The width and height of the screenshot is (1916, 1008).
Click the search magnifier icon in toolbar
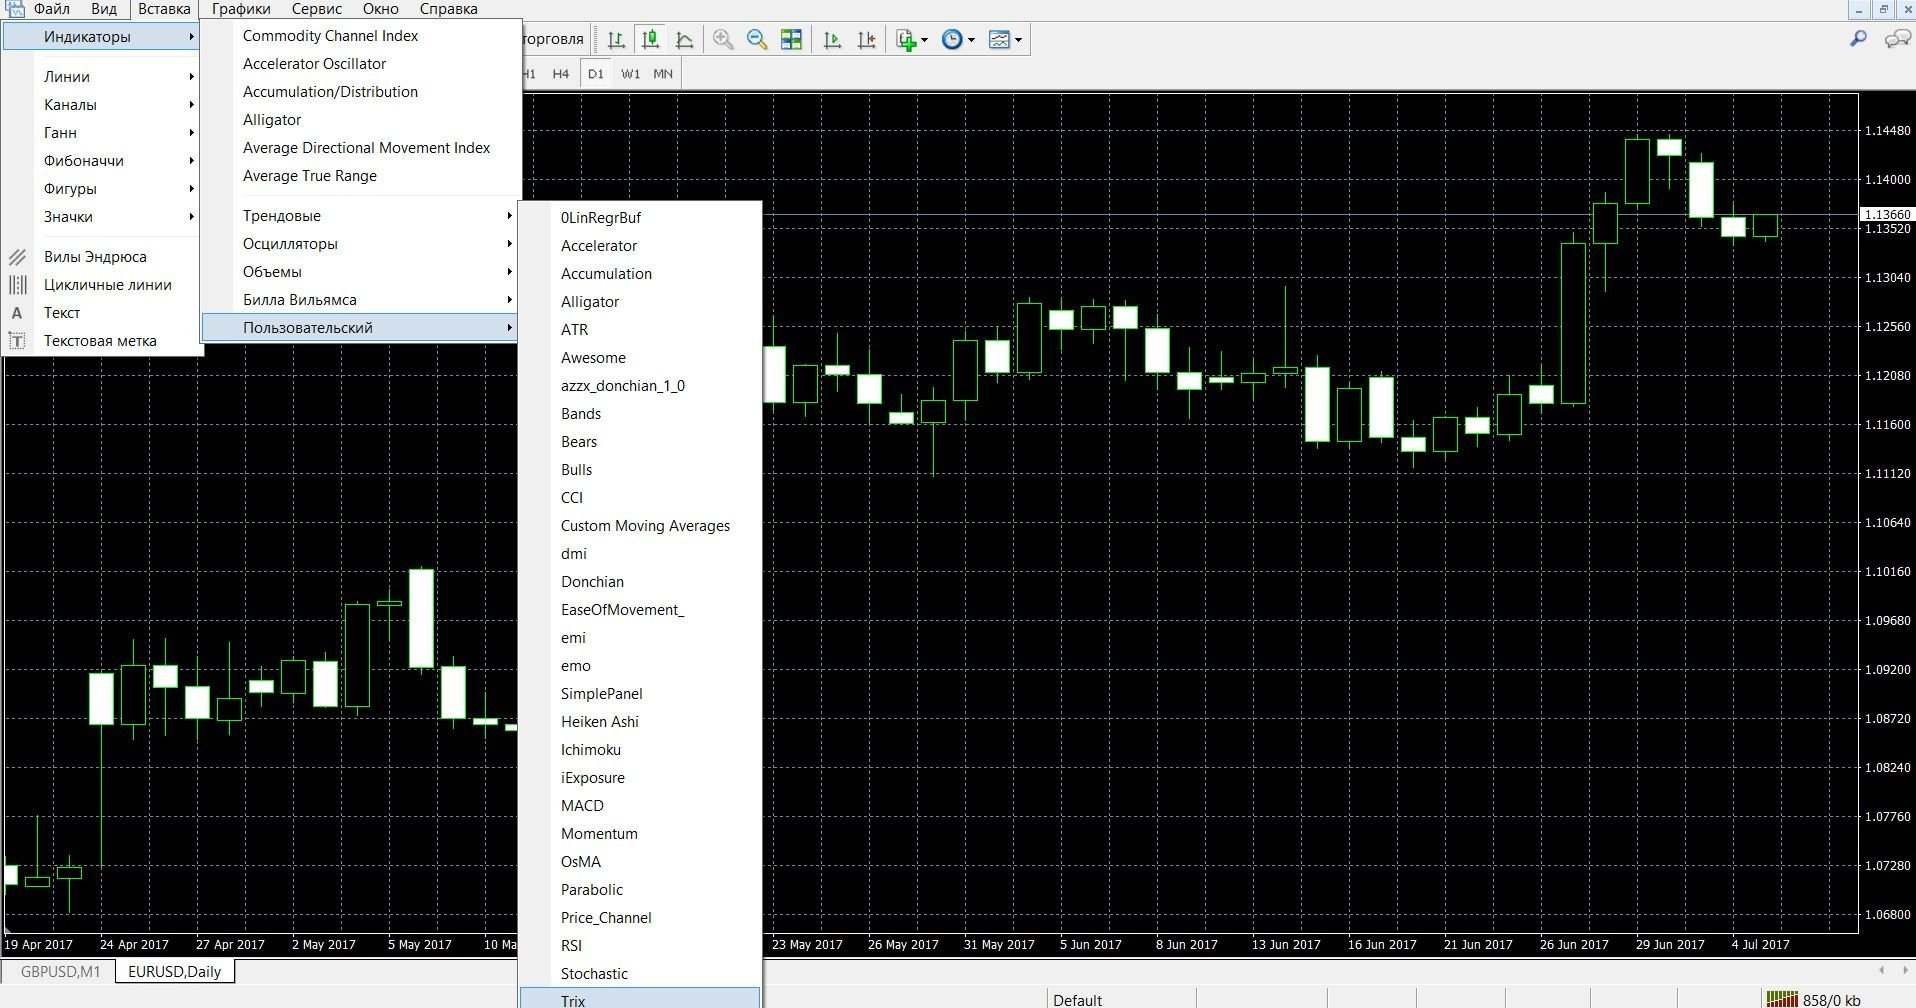(x=1858, y=39)
